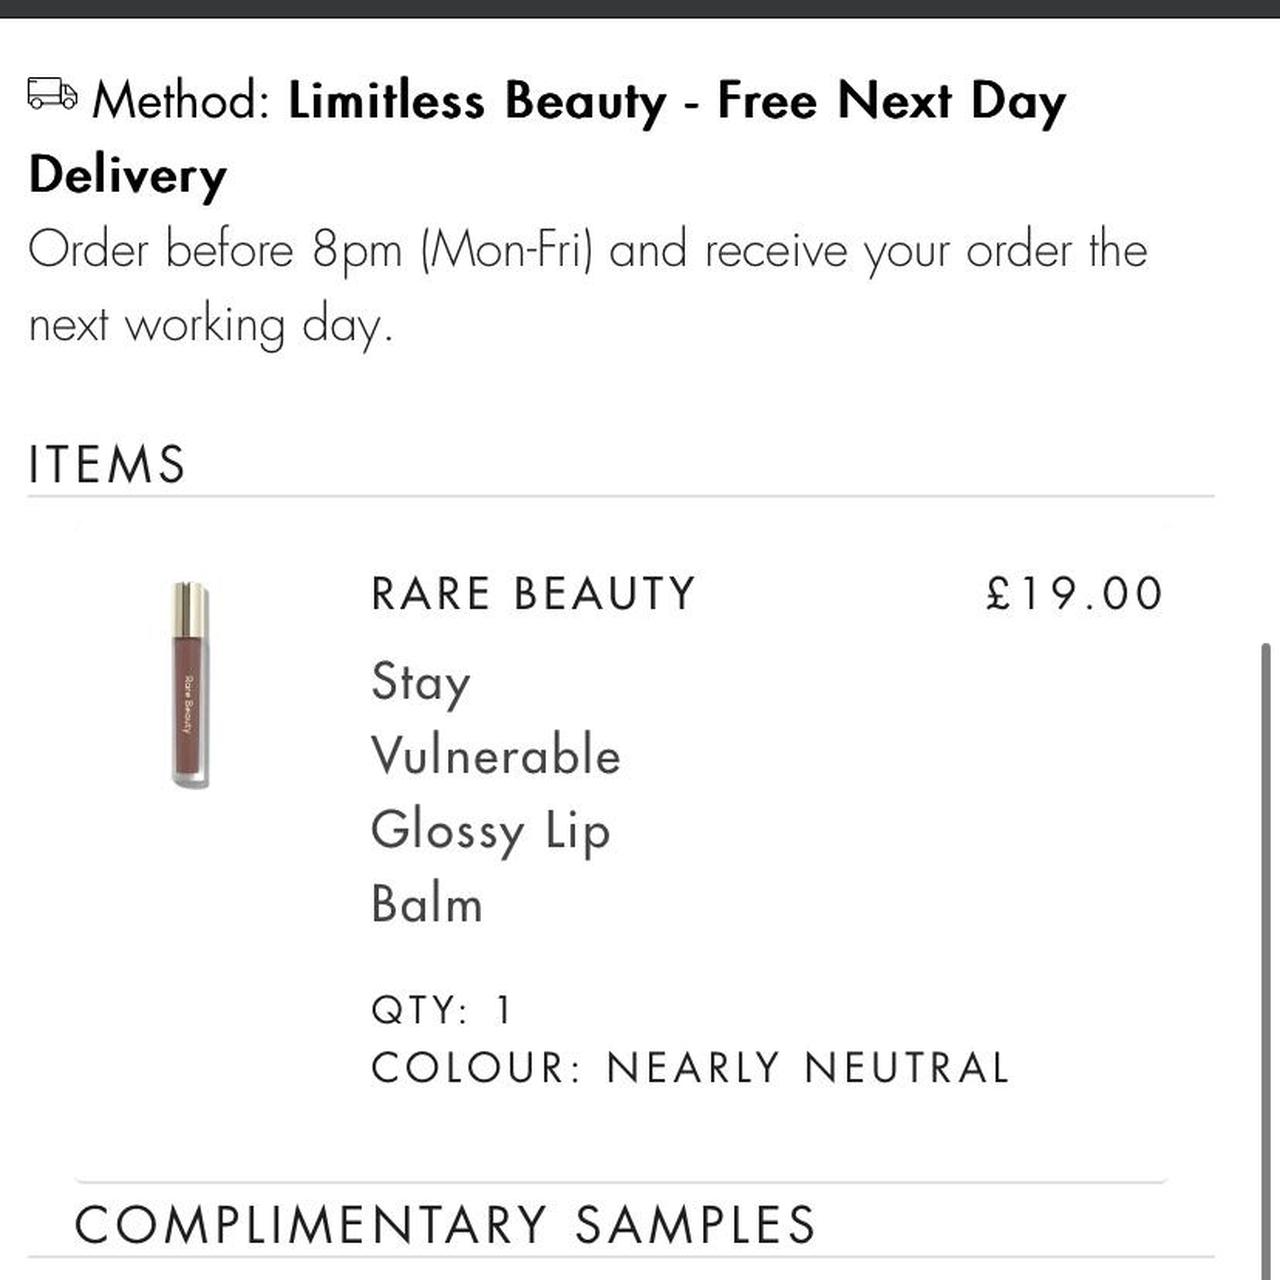Select the Stay Vulnerable Glossy Lip Balm name
This screenshot has height=1280, width=1280.
coord(490,793)
